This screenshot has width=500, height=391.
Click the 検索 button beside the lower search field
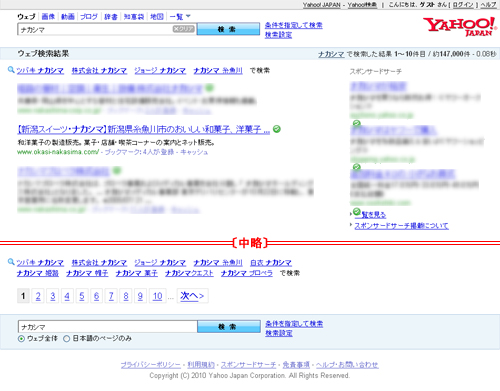pos(229,327)
